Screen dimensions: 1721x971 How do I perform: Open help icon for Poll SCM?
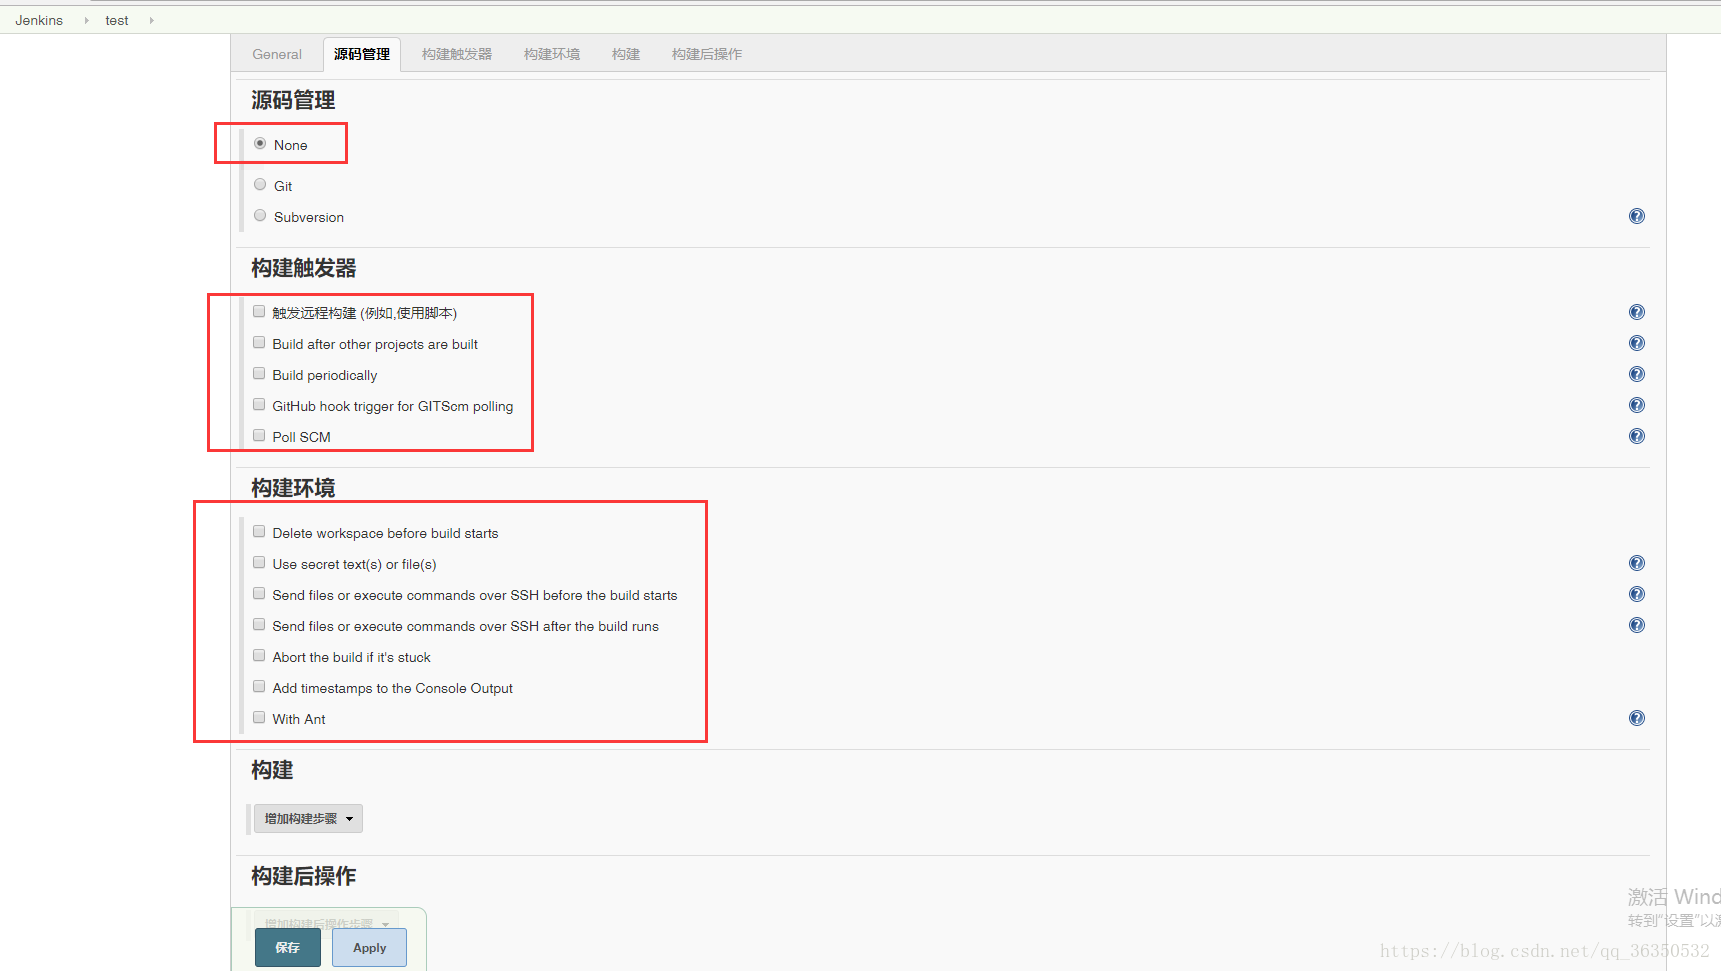tap(1637, 436)
